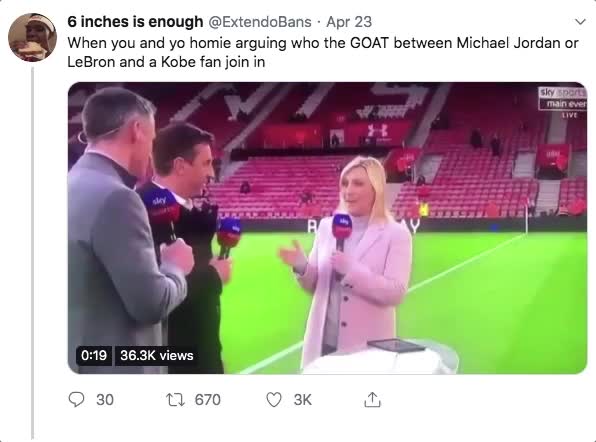Open the share tweet upload icon
The height and width of the screenshot is (442, 596).
tap(372, 399)
